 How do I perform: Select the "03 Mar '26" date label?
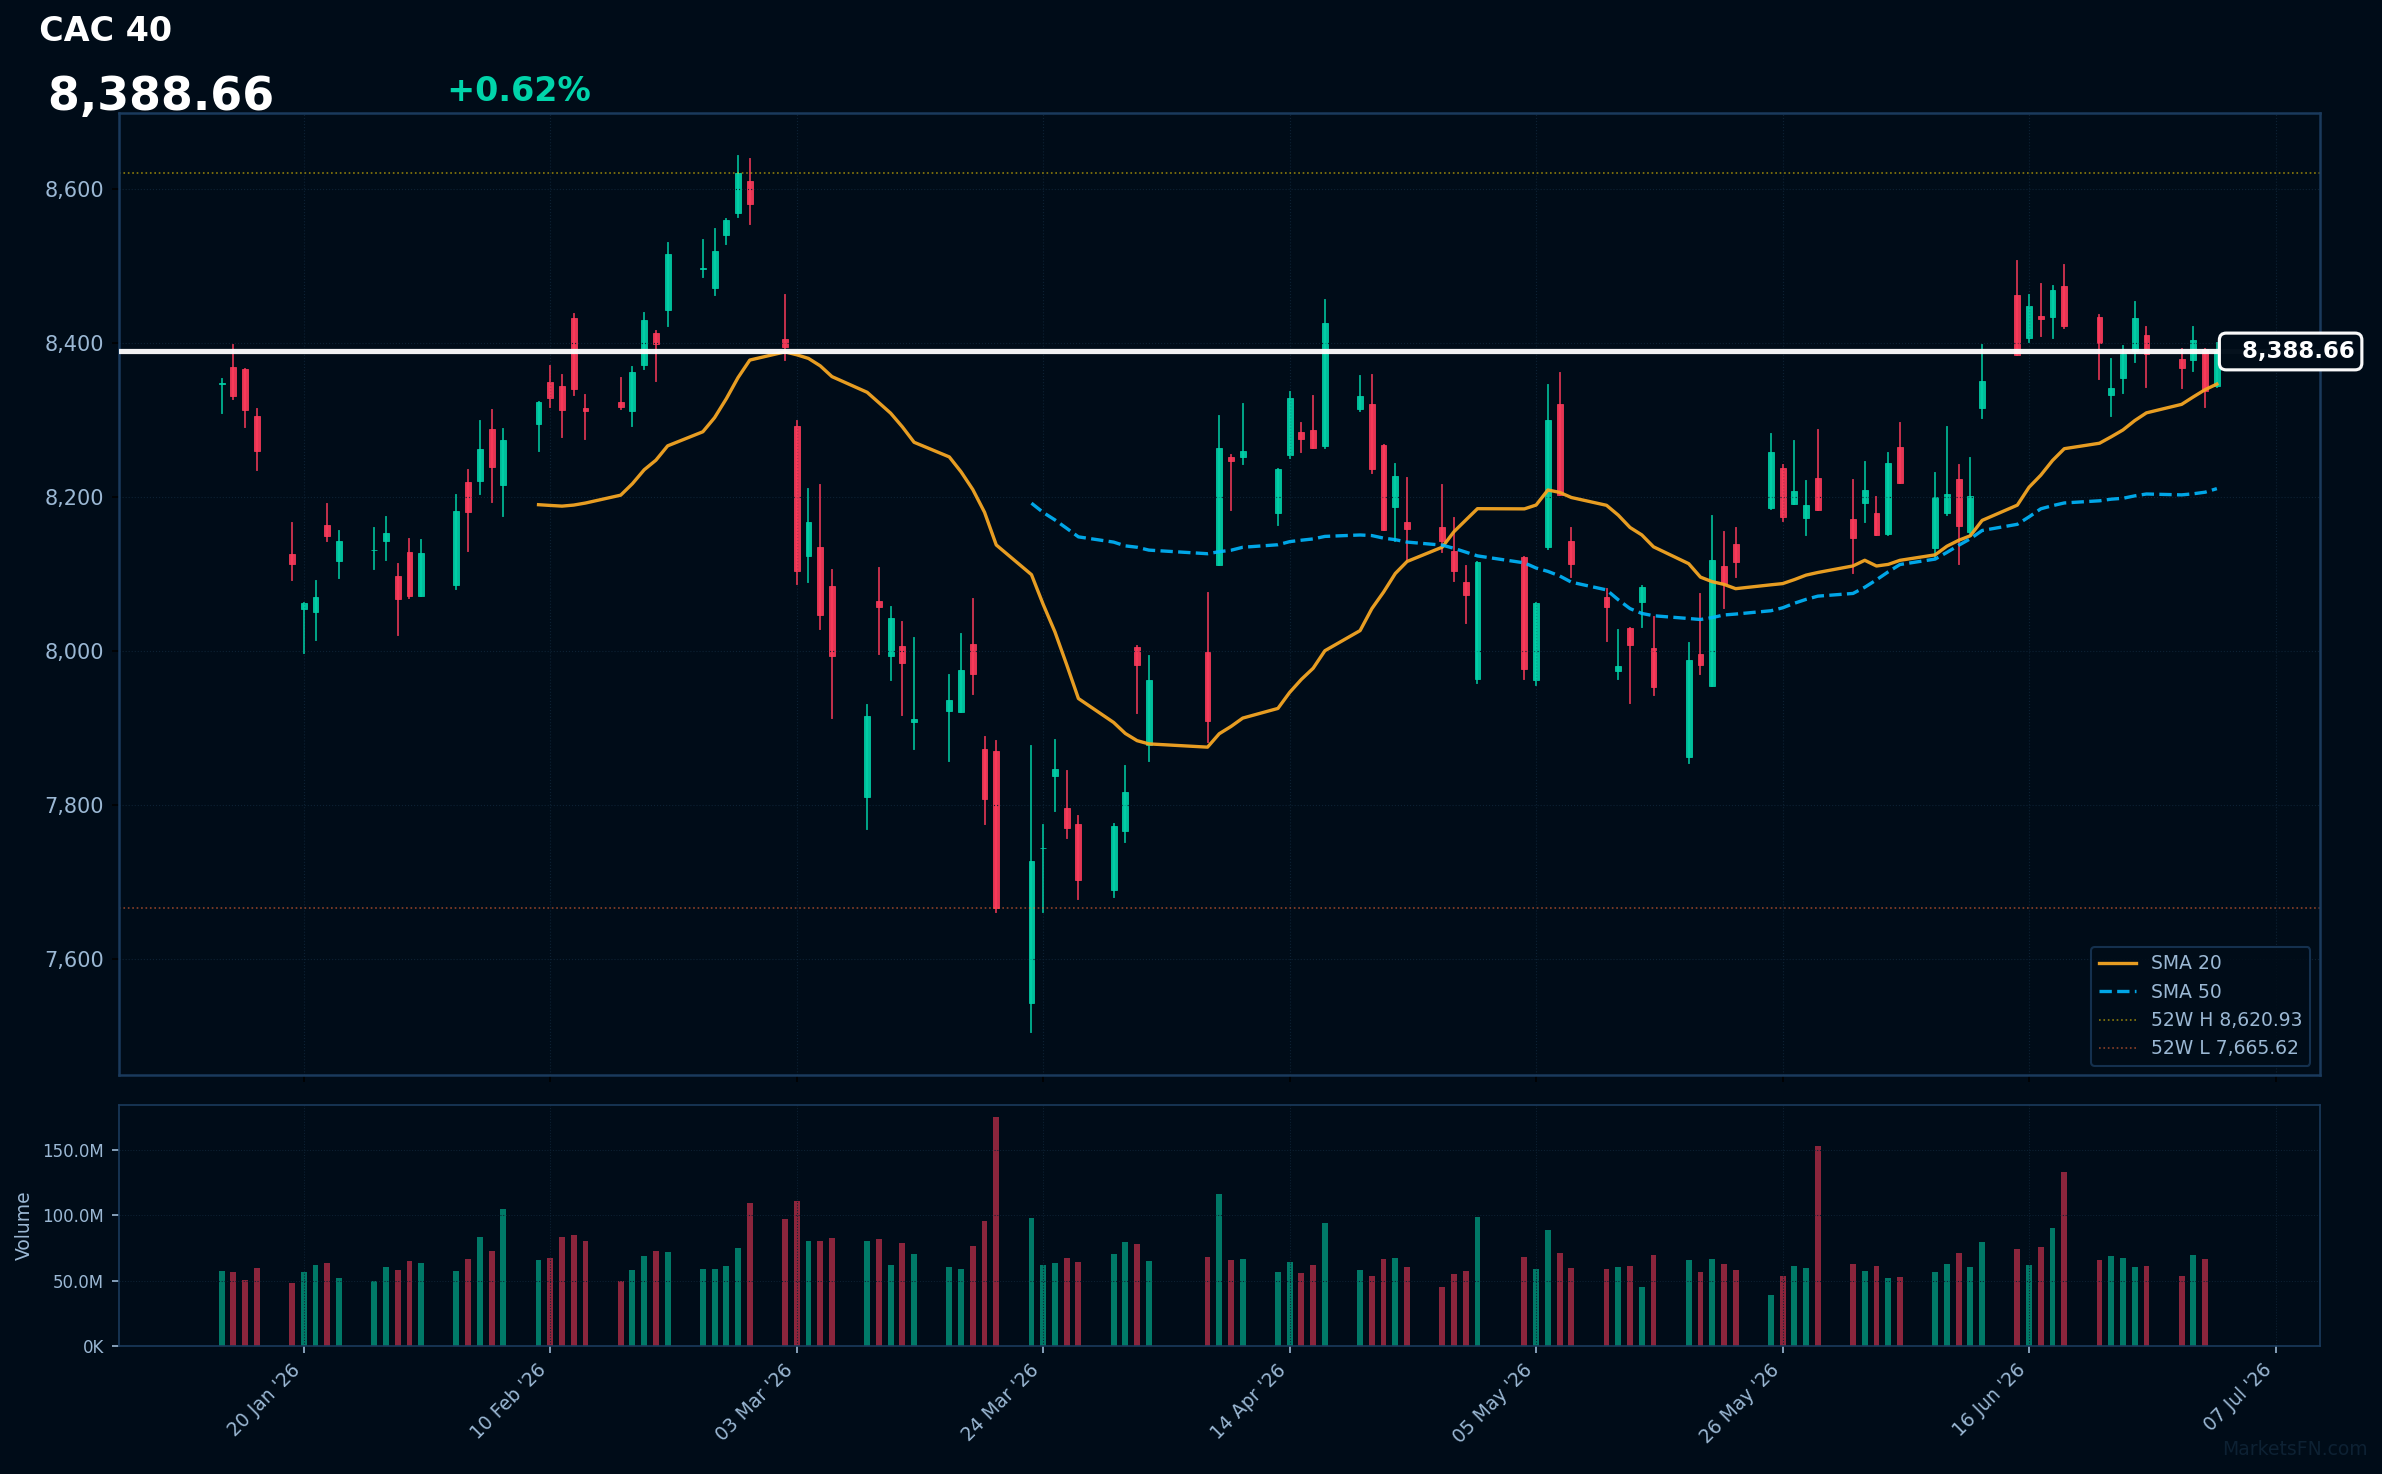[755, 1401]
